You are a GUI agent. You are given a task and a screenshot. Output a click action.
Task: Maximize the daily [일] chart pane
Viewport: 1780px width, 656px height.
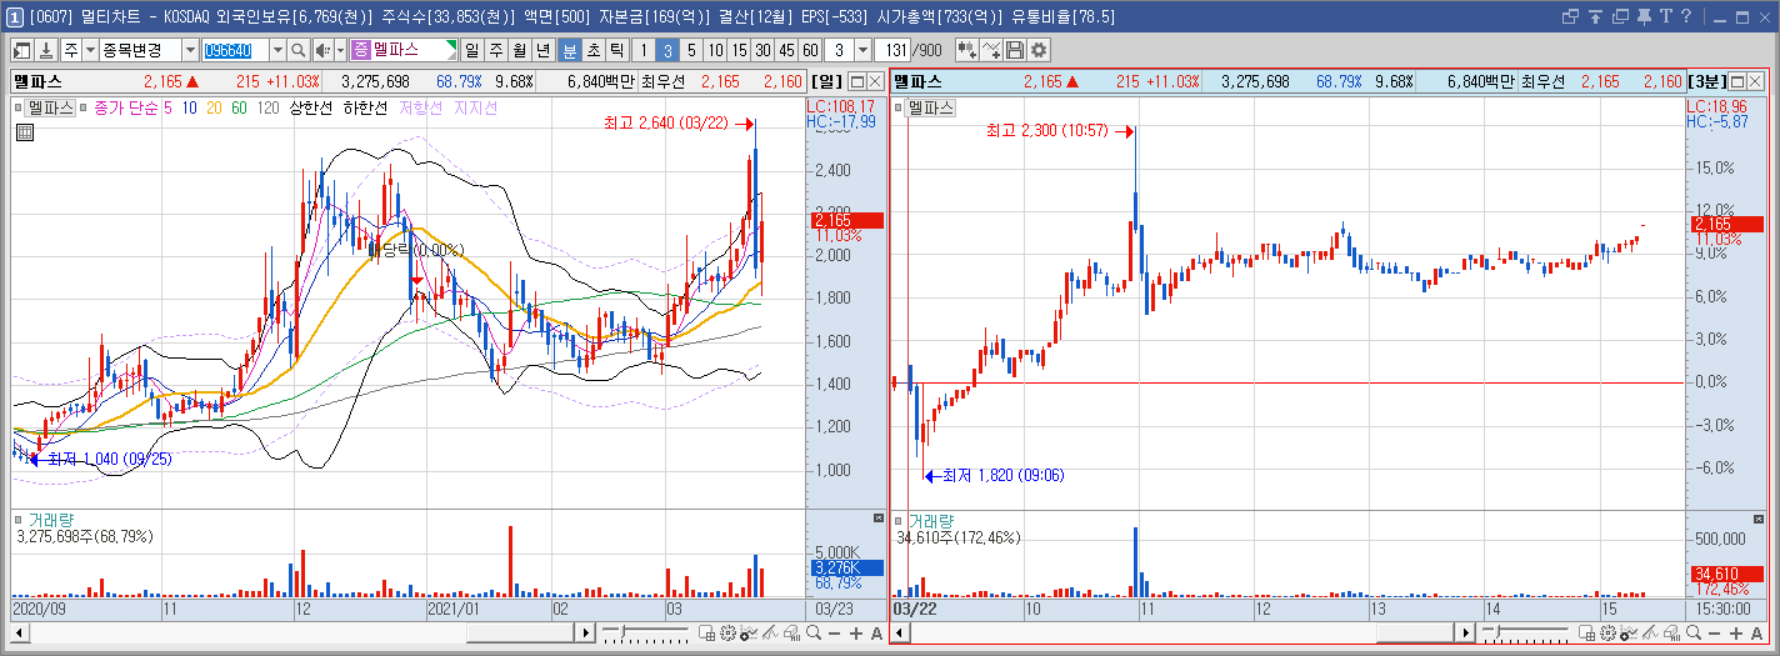tap(857, 81)
